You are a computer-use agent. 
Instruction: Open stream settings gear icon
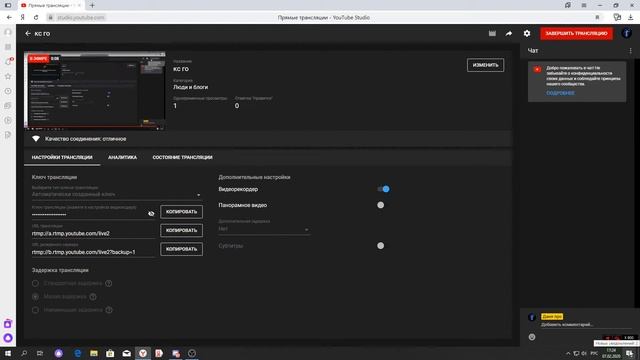pos(527,33)
